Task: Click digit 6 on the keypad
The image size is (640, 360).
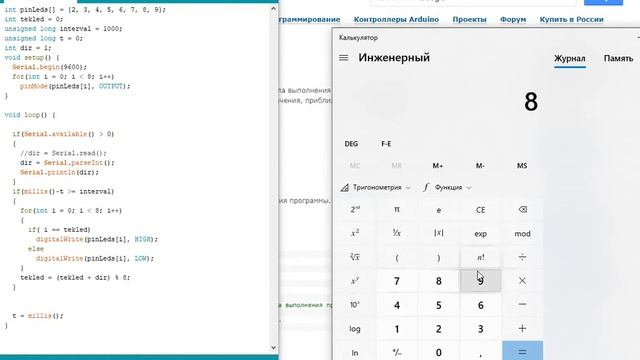Action: click(481, 304)
